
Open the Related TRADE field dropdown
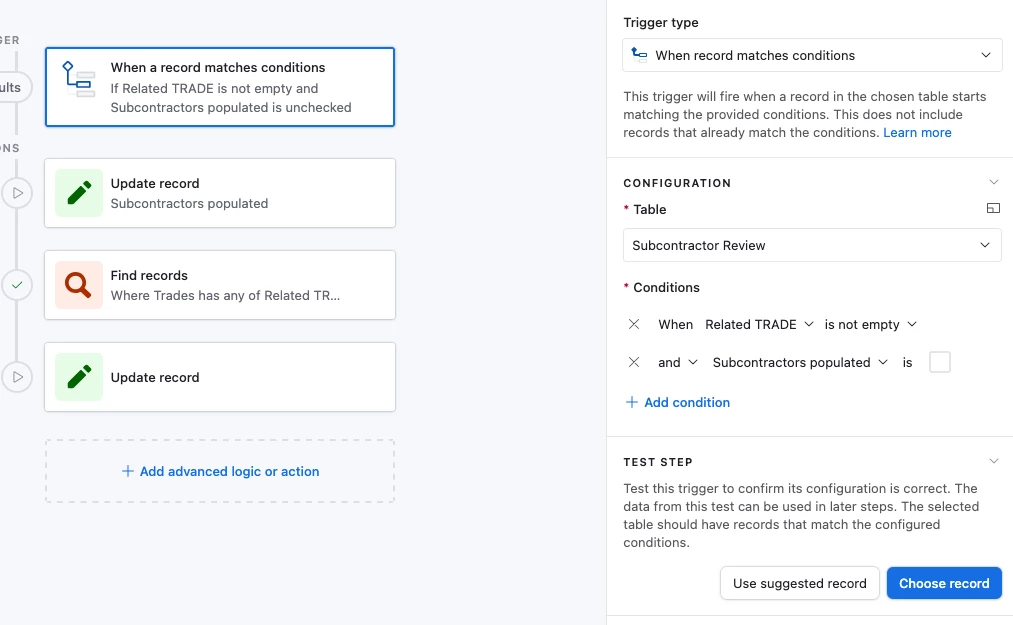pos(759,324)
